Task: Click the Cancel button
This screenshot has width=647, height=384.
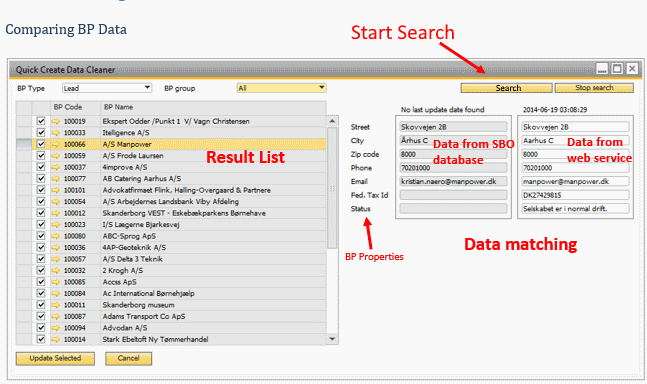Action: tap(128, 358)
